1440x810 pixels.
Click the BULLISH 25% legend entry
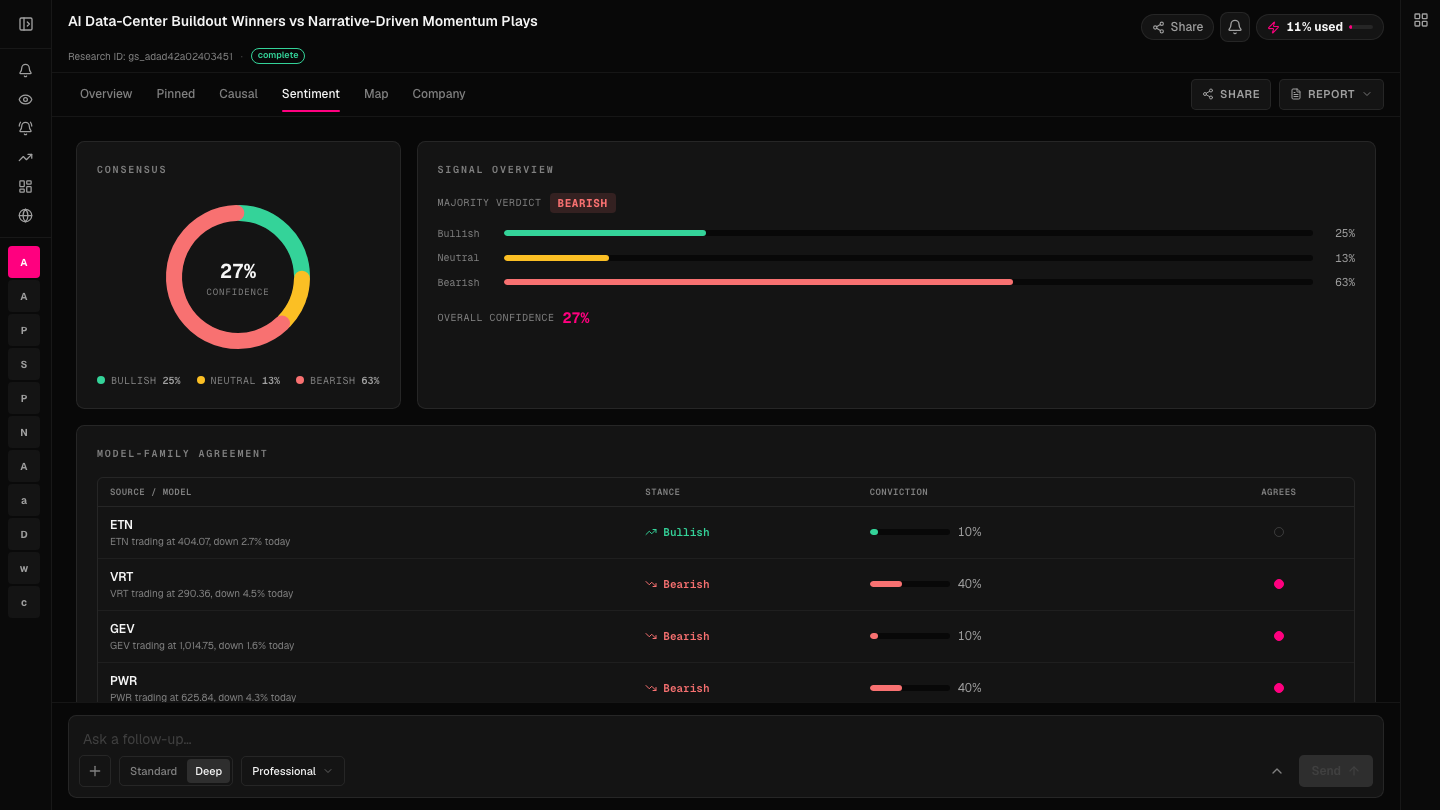tap(139, 381)
